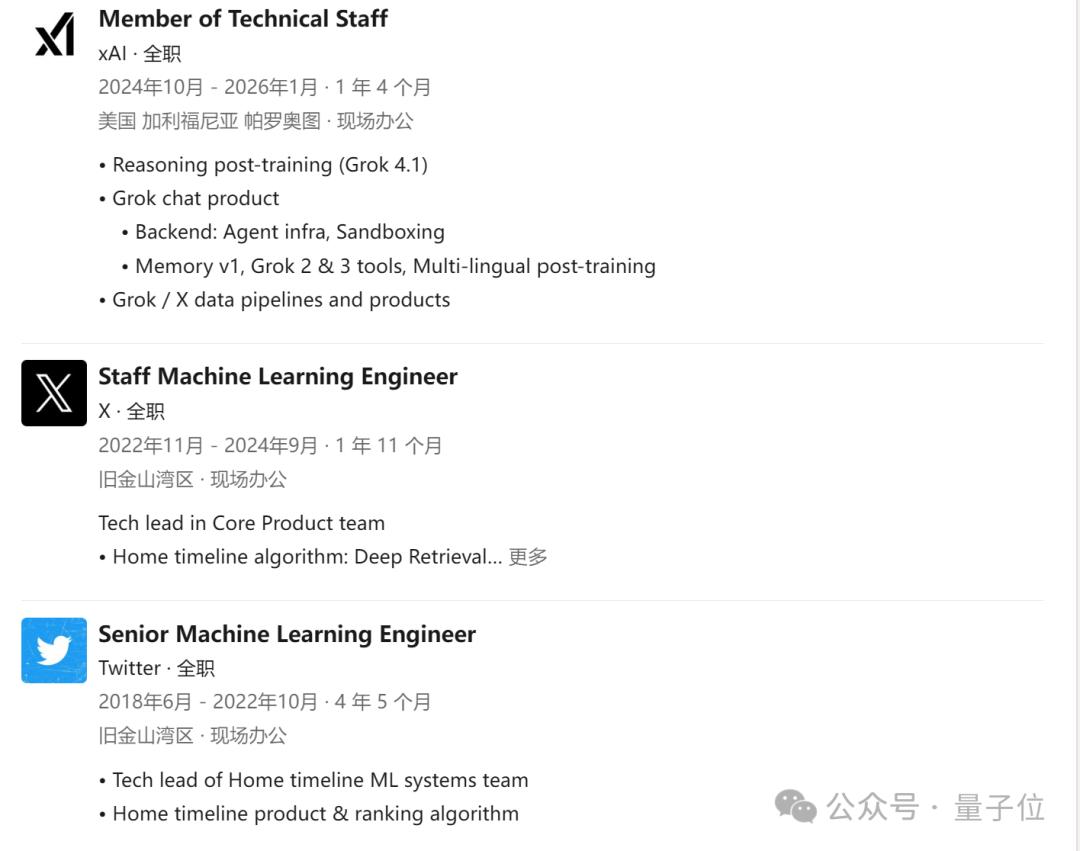The height and width of the screenshot is (851, 1080).
Task: Open Staff Machine Learning Engineer title
Action: (278, 377)
